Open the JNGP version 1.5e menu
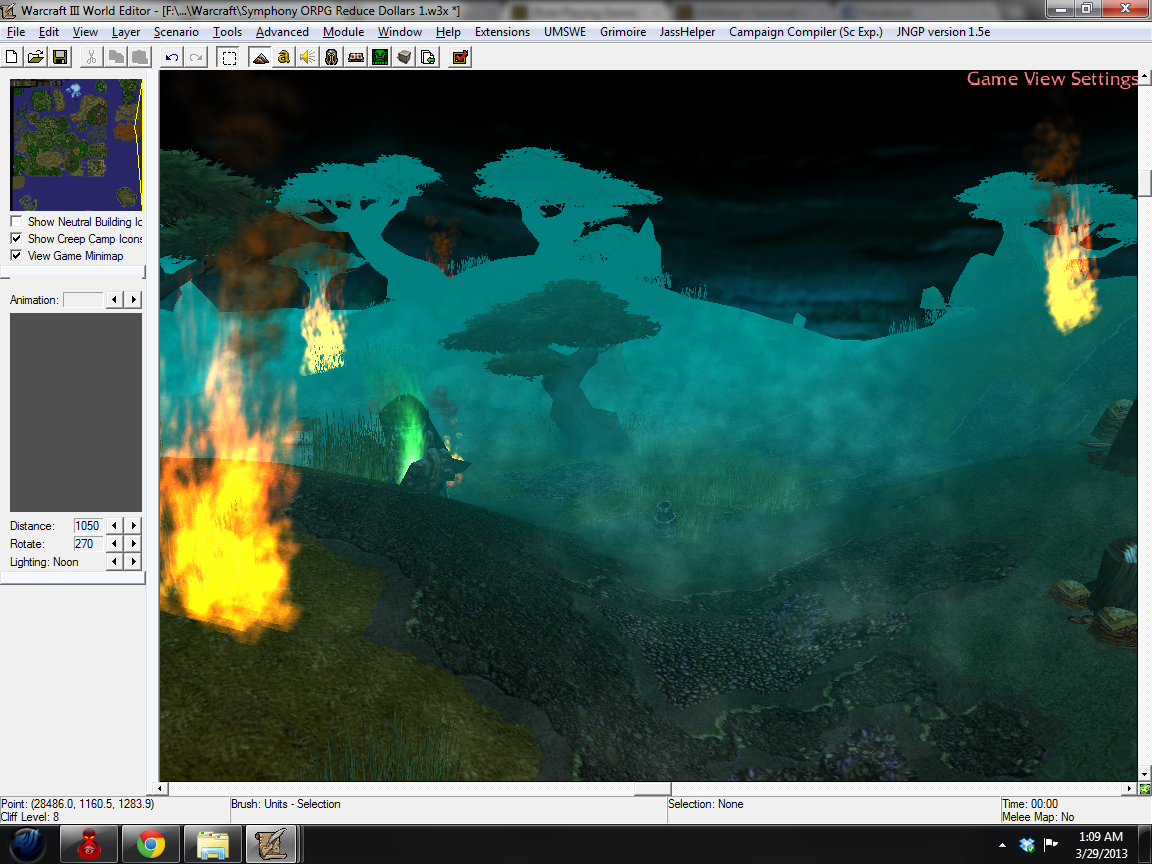1152x864 pixels. [943, 32]
